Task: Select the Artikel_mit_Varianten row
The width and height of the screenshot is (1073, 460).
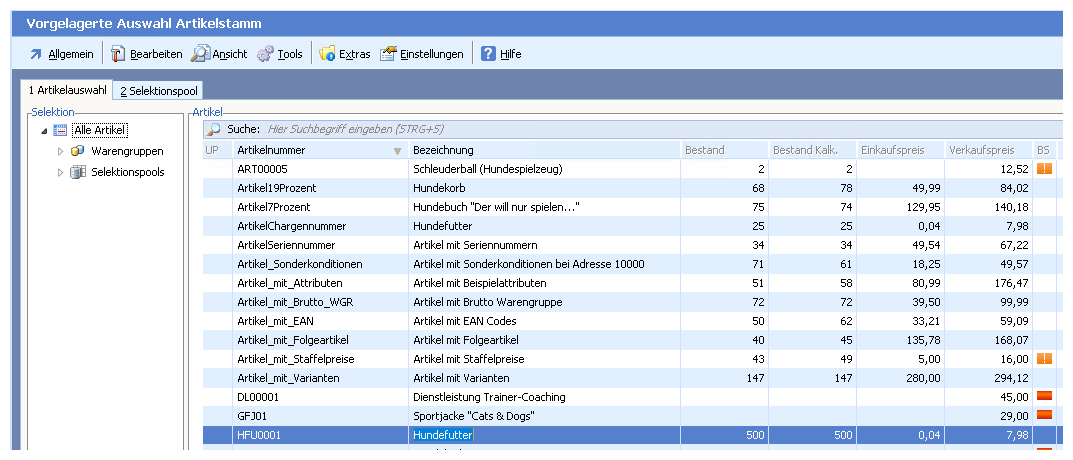Action: [x=288, y=378]
